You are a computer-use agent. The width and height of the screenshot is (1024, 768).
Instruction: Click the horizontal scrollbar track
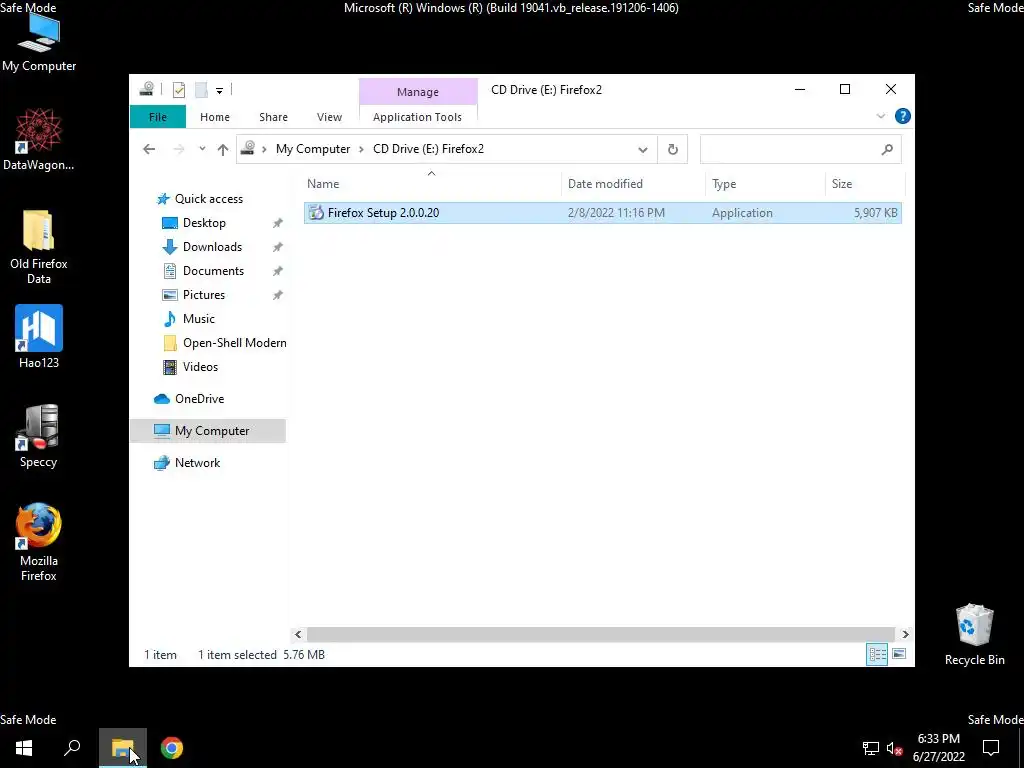[600, 634]
